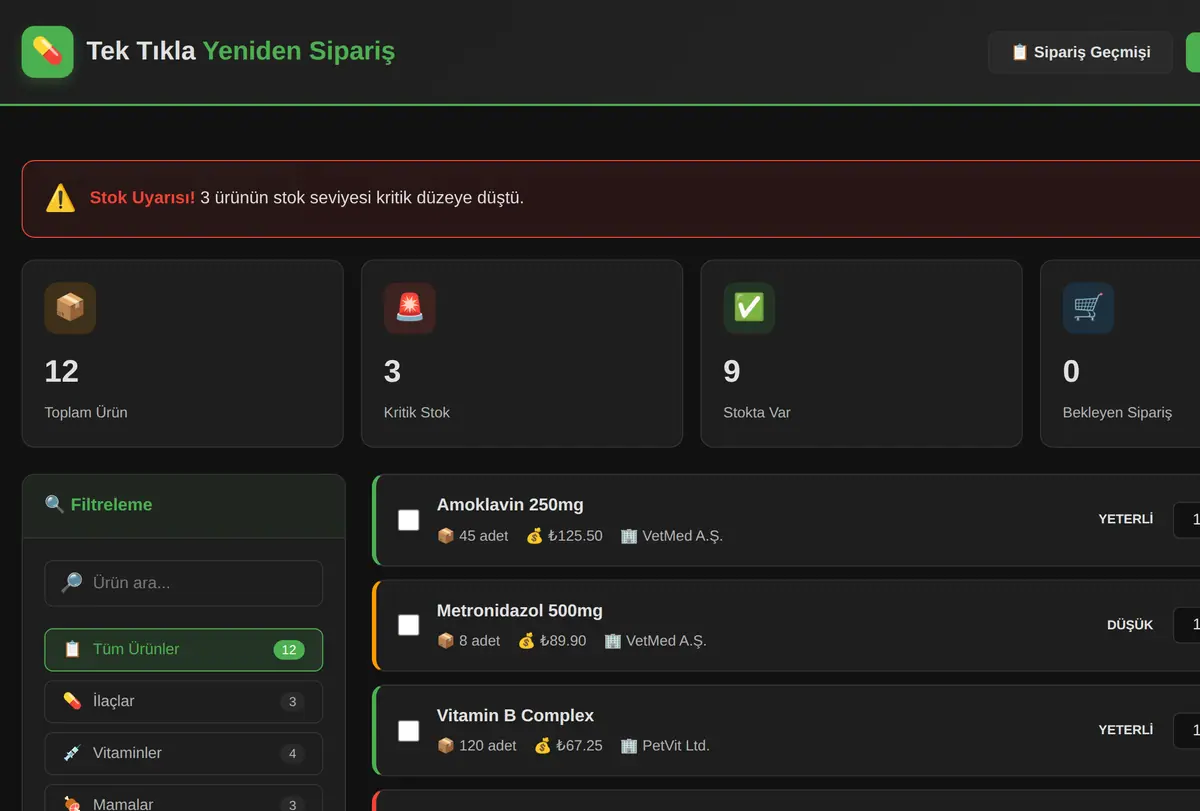Click the pill icon in İlaçlar filter
This screenshot has width=1200, height=811.
pos(72,701)
